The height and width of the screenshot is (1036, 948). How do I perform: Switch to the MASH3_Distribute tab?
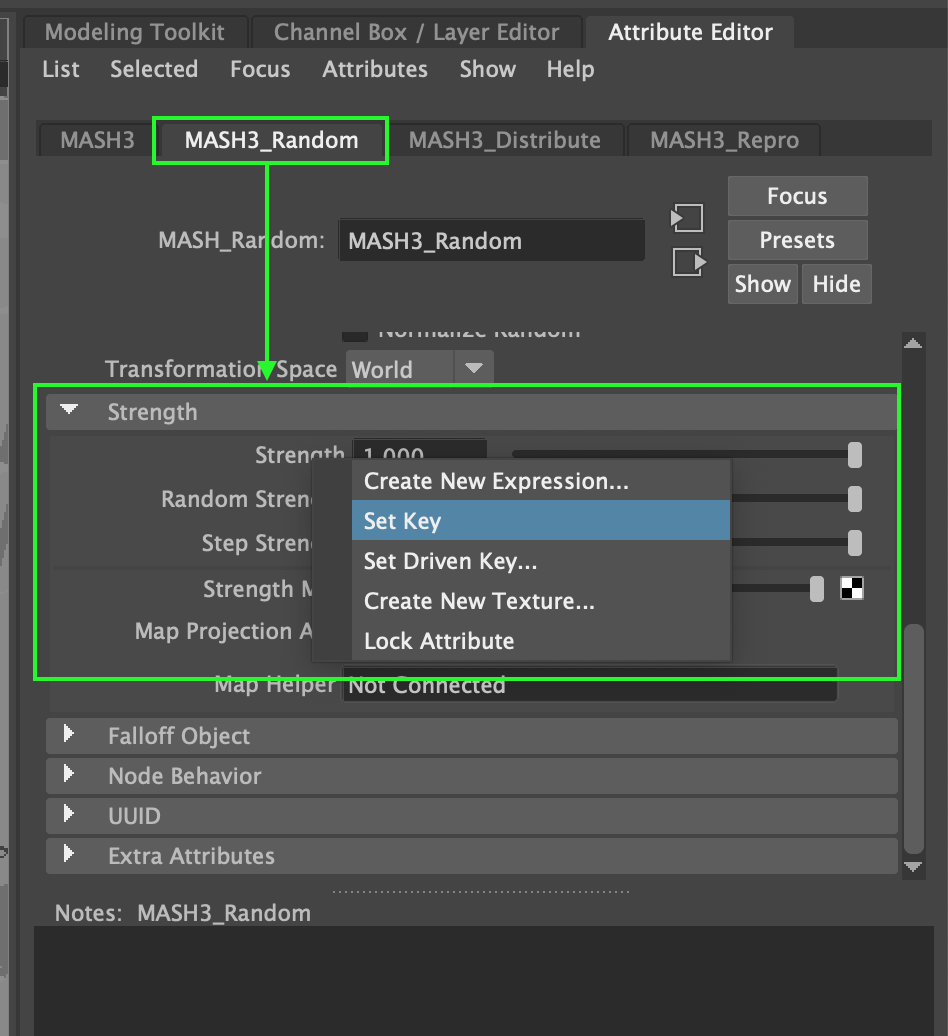click(x=507, y=140)
